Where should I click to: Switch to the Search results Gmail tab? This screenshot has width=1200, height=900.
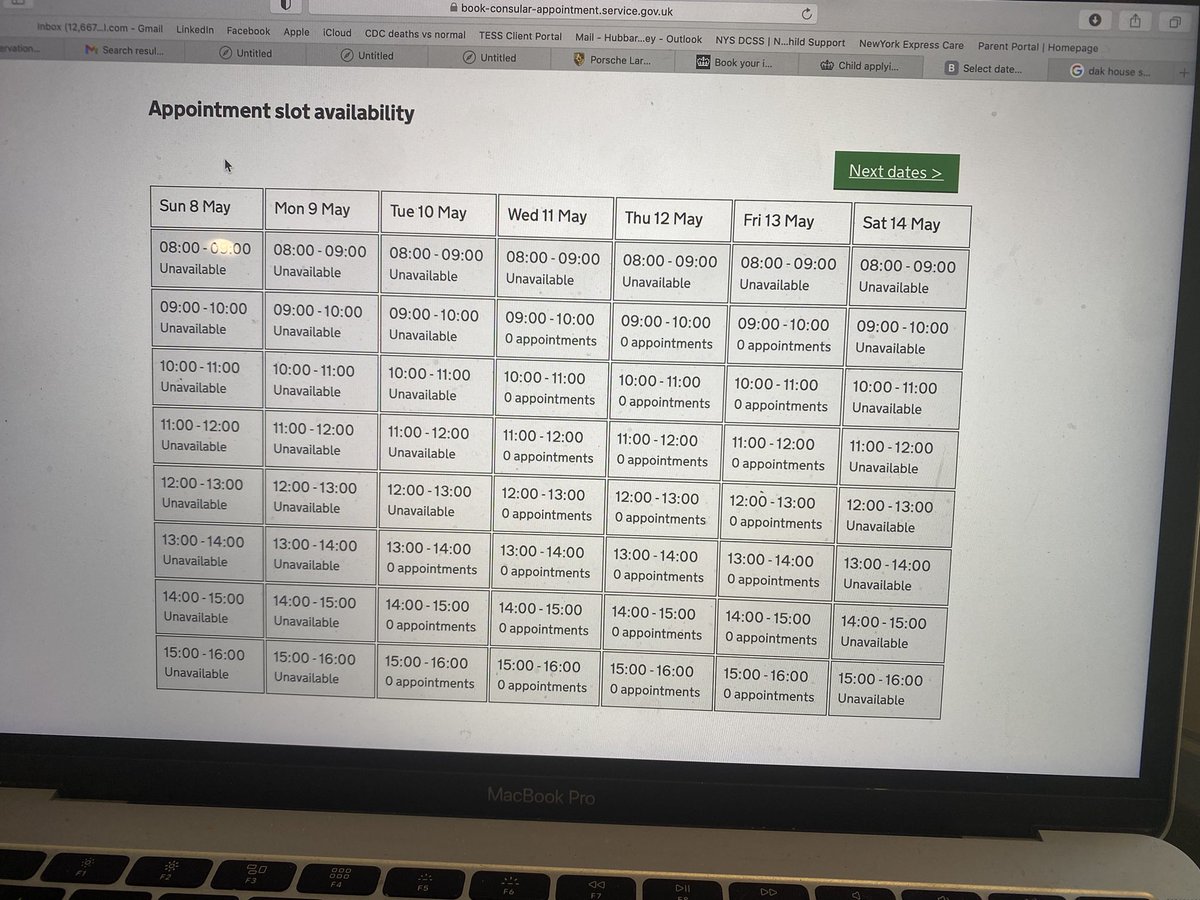pos(125,50)
